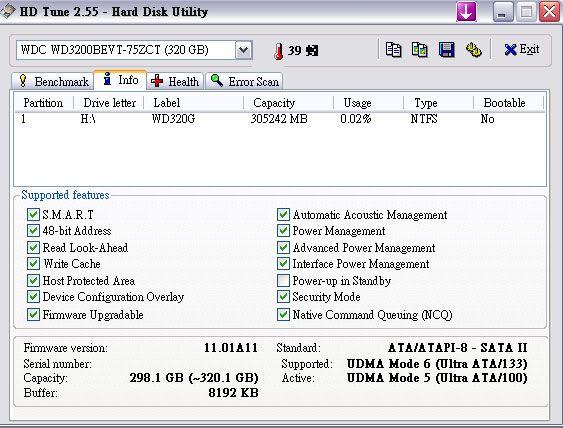Click the light bulb icon on the Benchmark tab

tap(23, 81)
